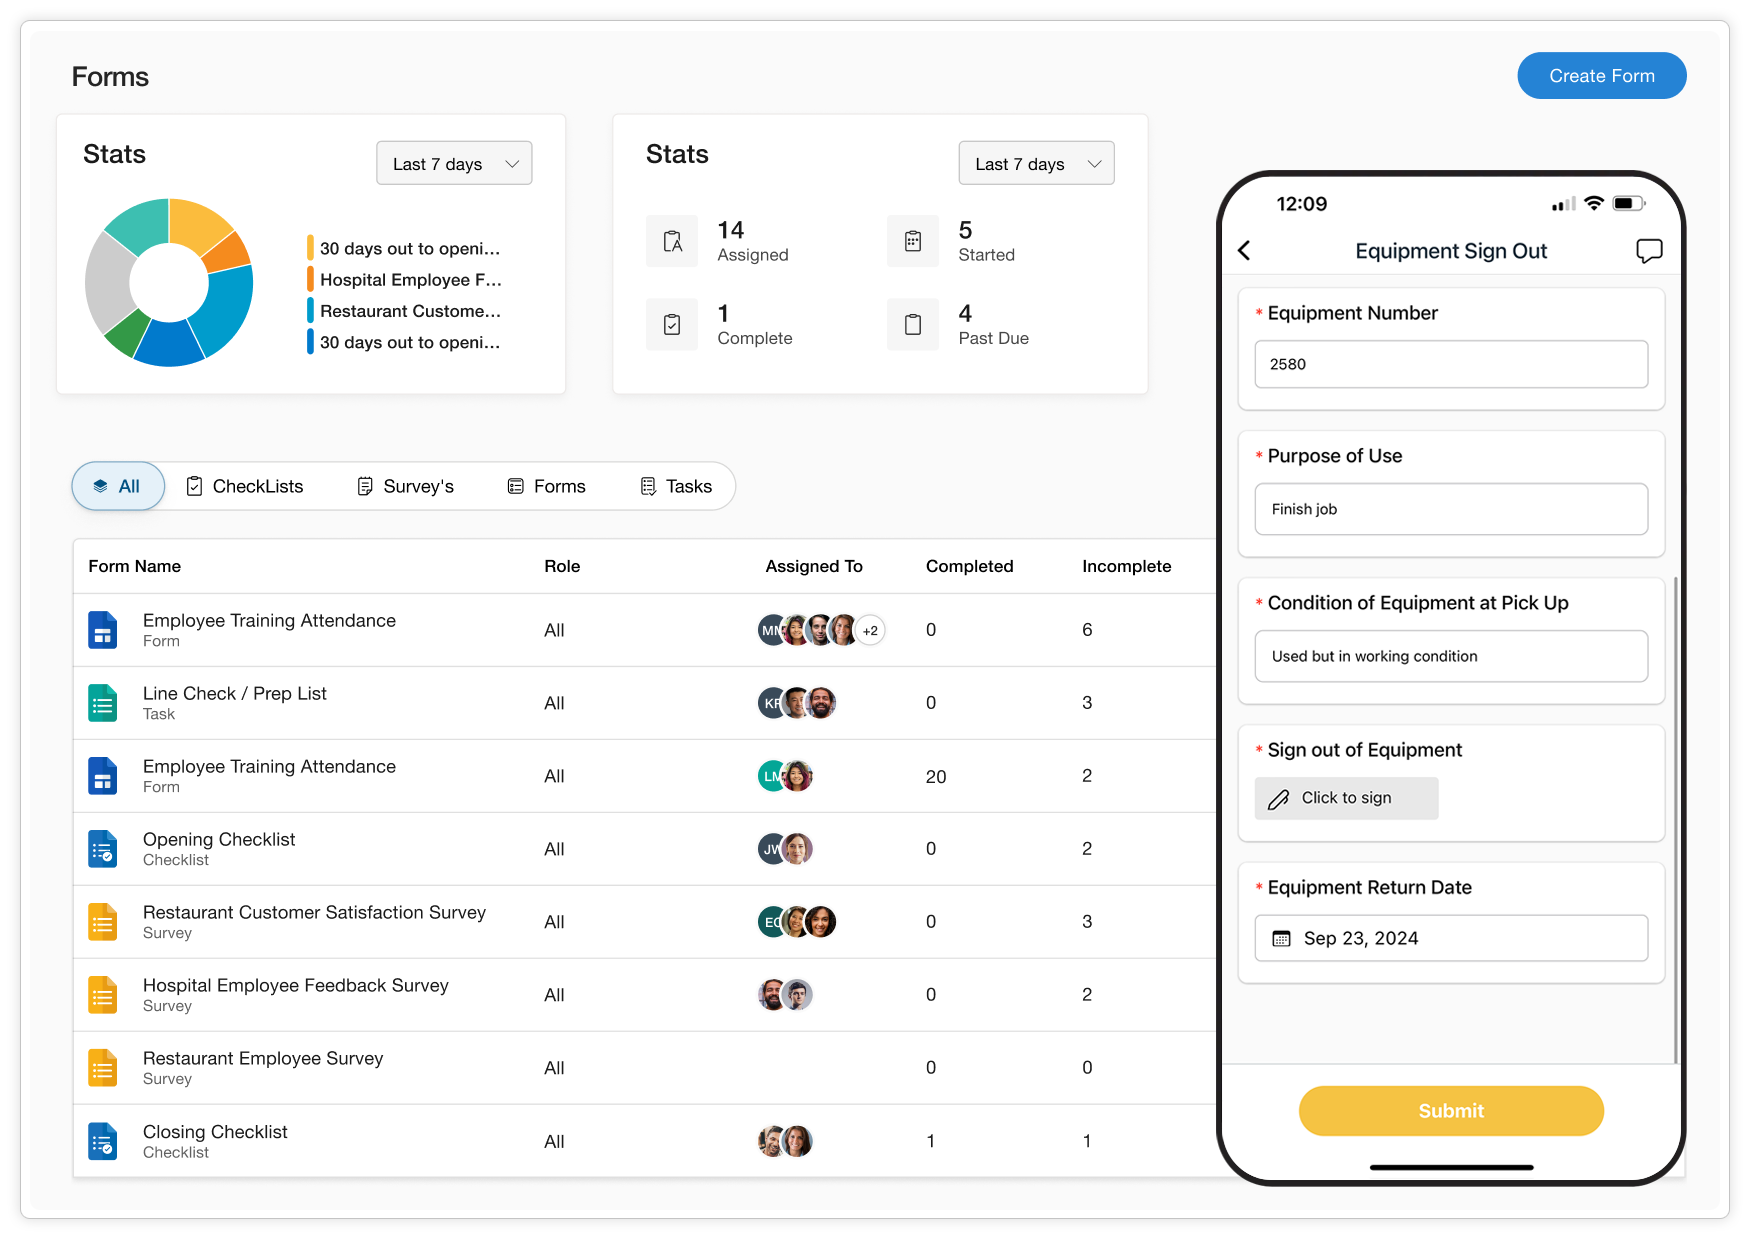The width and height of the screenshot is (1750, 1241).
Task: Select the All filter tab
Action: [x=117, y=486]
